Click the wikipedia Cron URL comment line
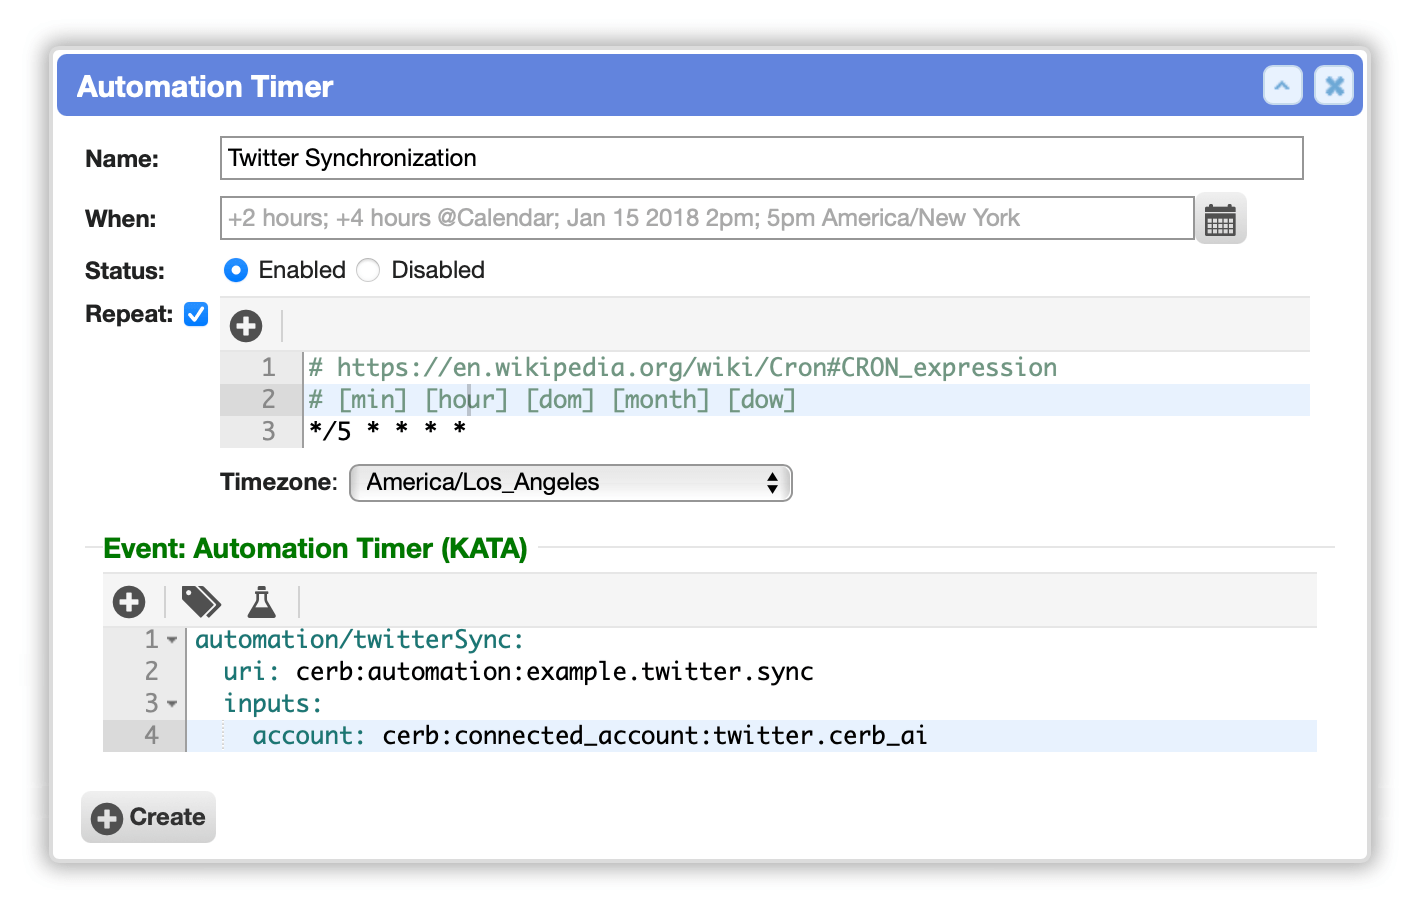Screen dimensions: 1422x910 coord(683,367)
